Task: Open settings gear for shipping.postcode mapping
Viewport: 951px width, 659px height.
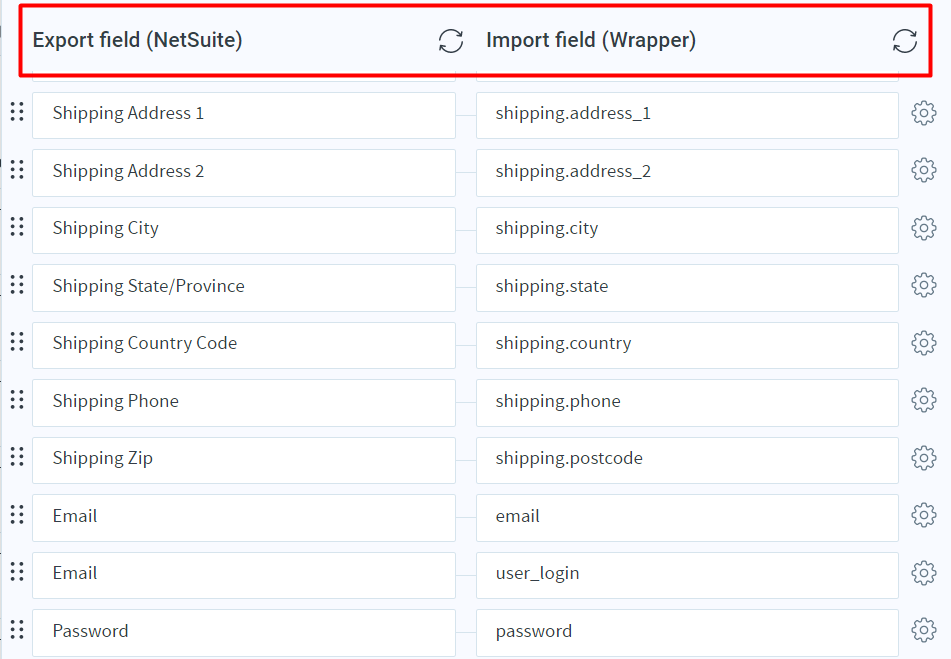Action: [x=924, y=458]
